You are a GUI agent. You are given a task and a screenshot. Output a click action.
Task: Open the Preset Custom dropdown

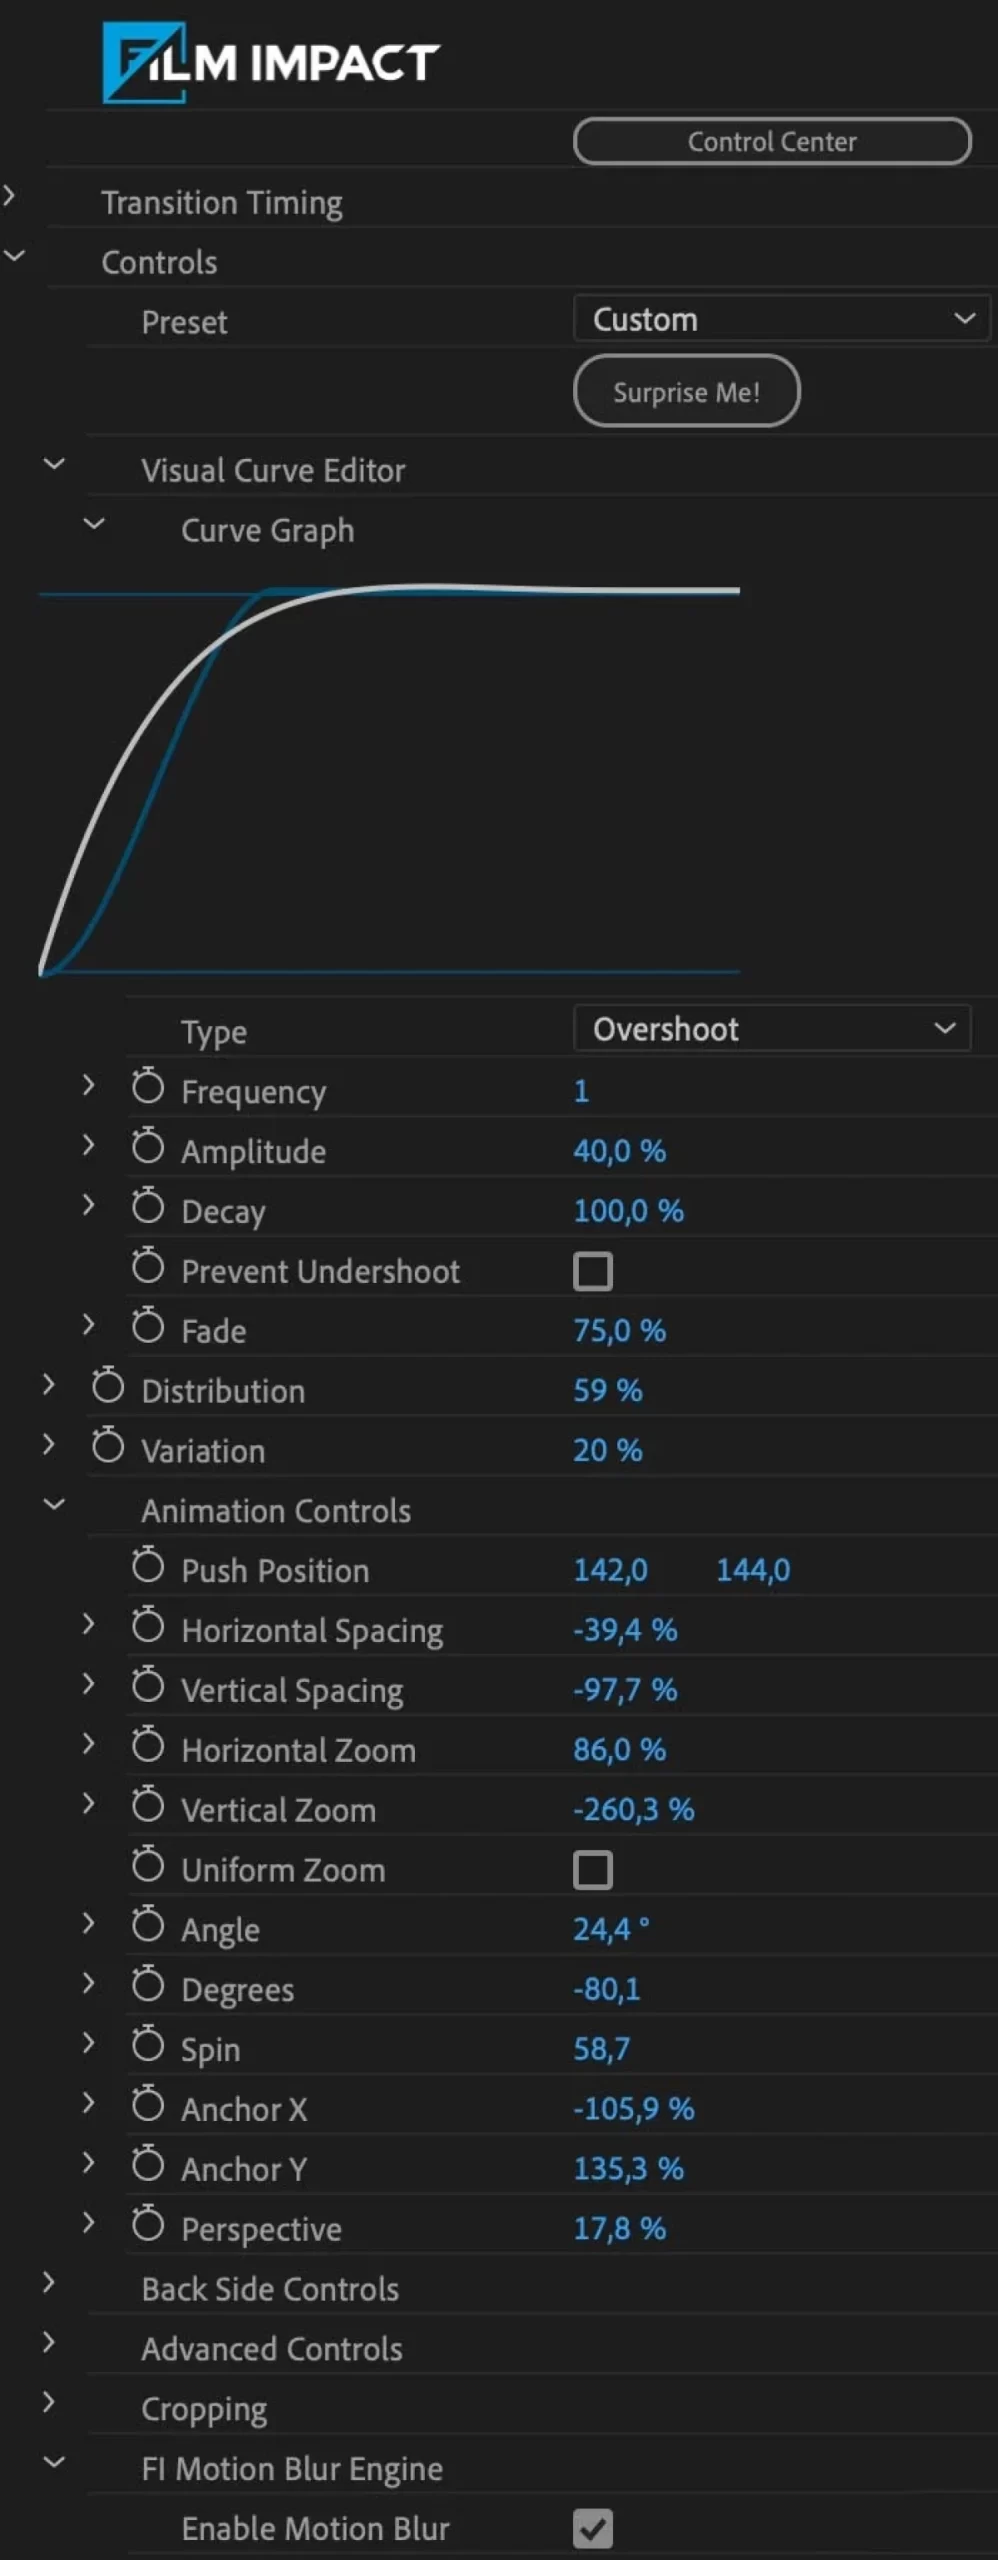pyautogui.click(x=781, y=320)
